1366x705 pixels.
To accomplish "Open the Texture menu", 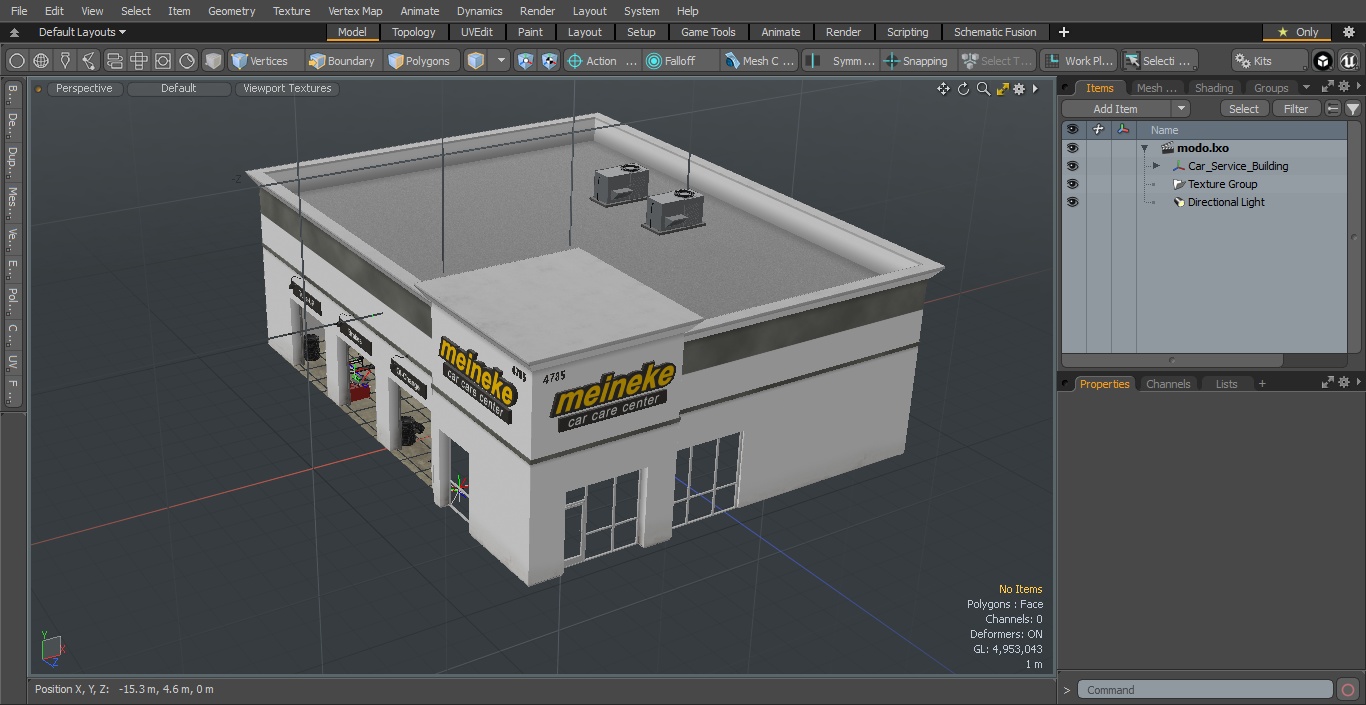I will (291, 11).
